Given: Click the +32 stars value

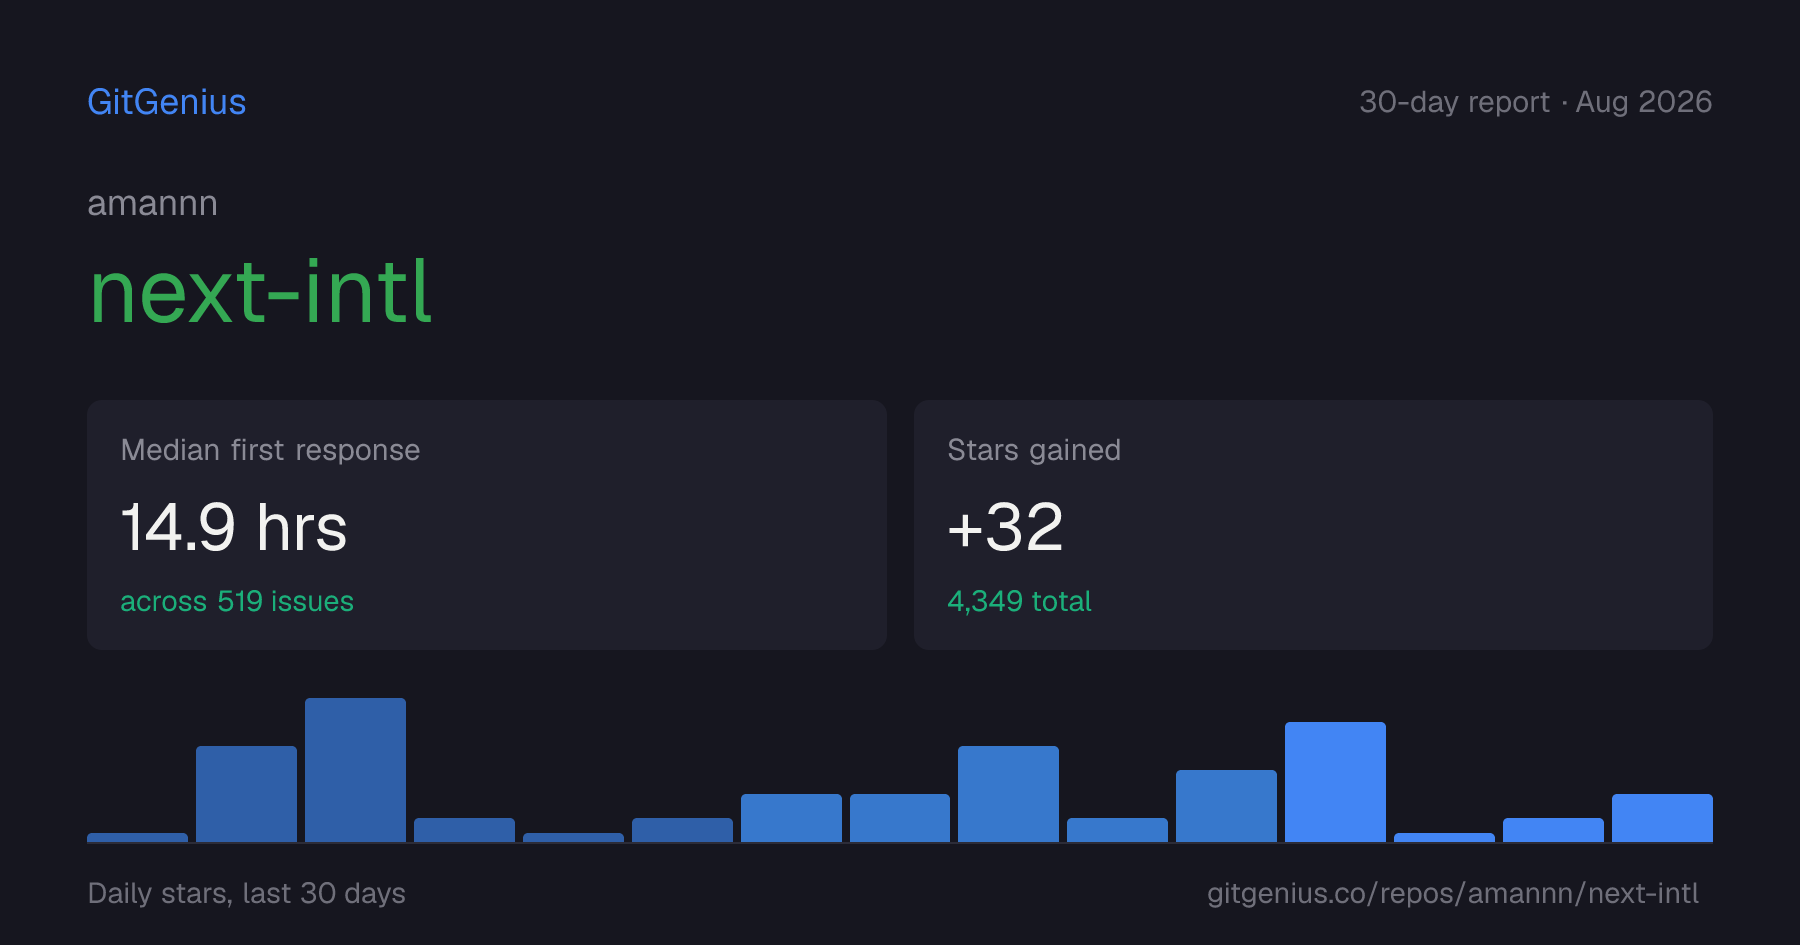Looking at the screenshot, I should pyautogui.click(x=1005, y=527).
